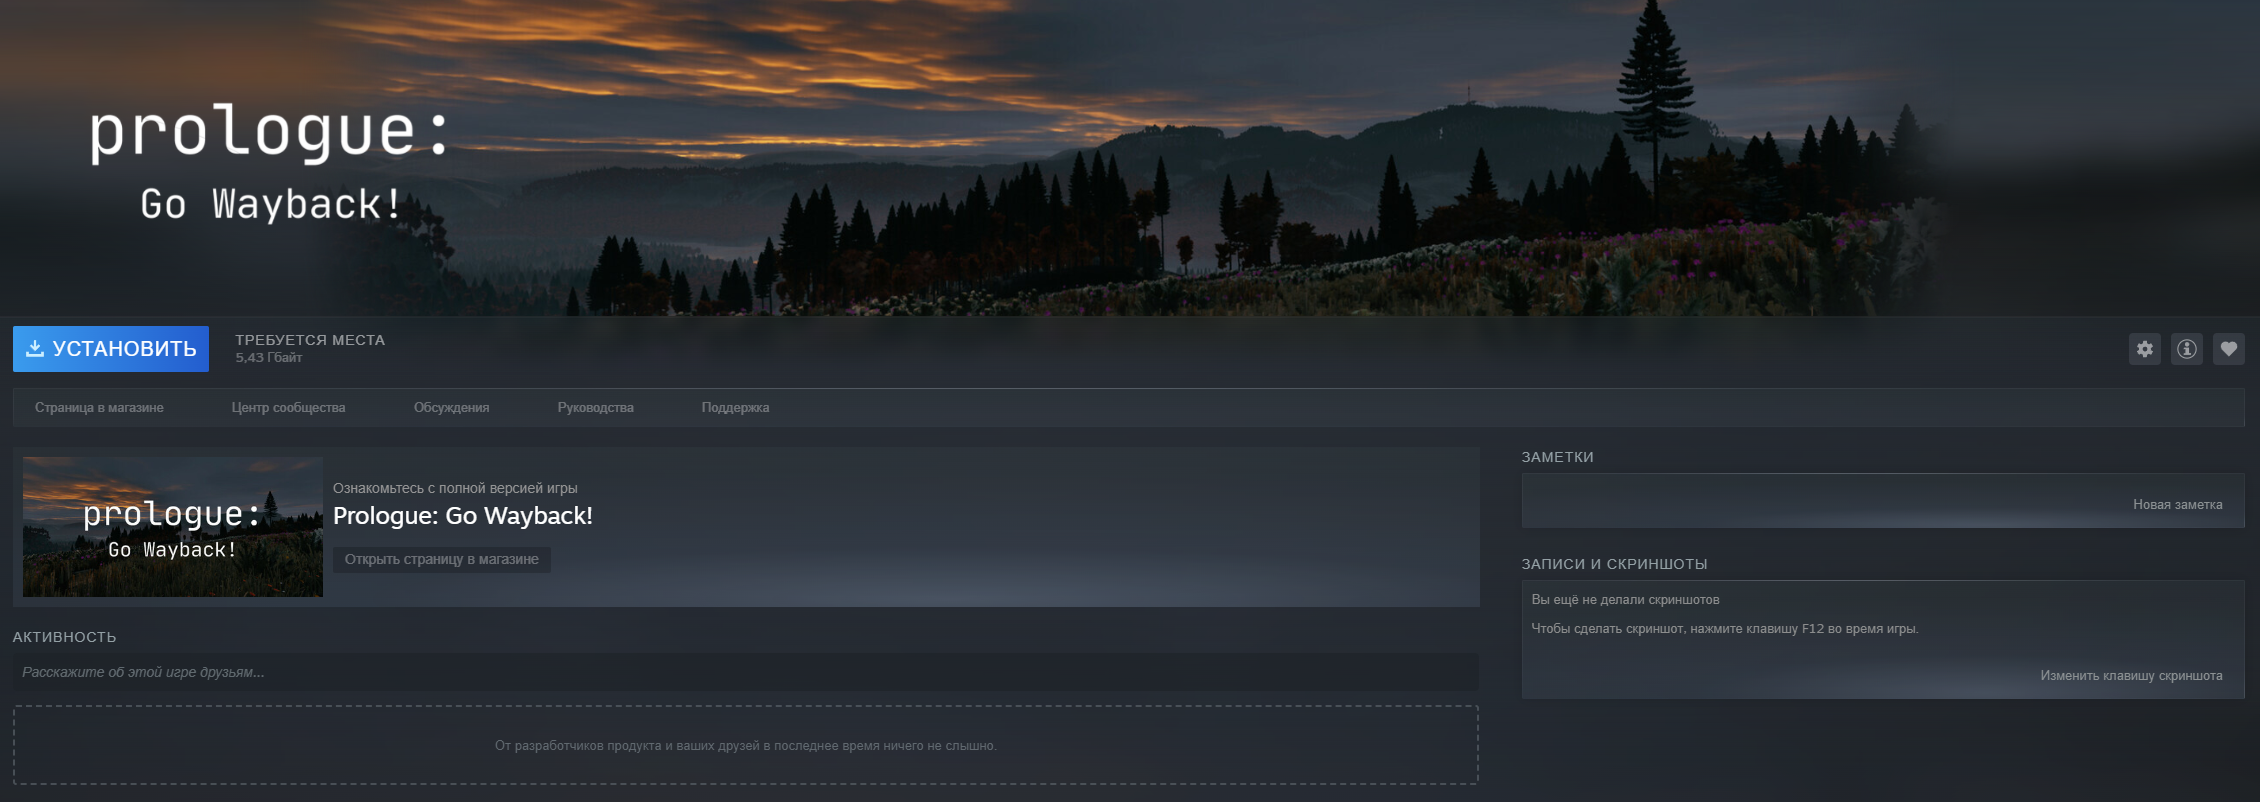
Task: Click Открыть страницу в магазине button
Action: pos(442,559)
